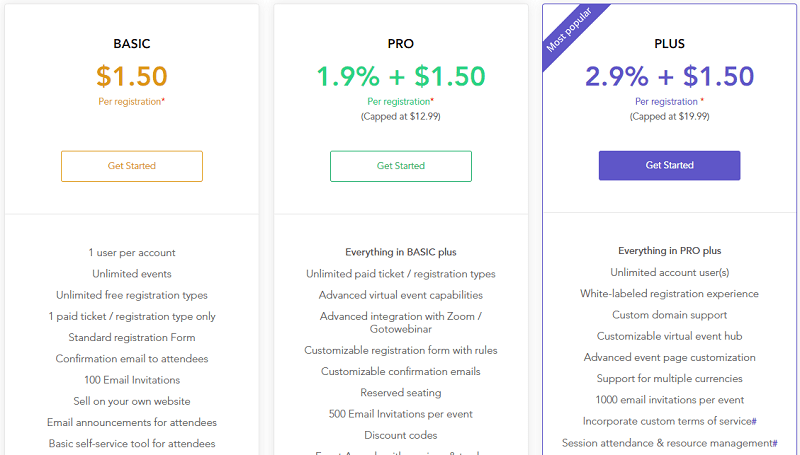800x455 pixels.
Task: Click the $1.50 BASIC price
Action: 132,77
